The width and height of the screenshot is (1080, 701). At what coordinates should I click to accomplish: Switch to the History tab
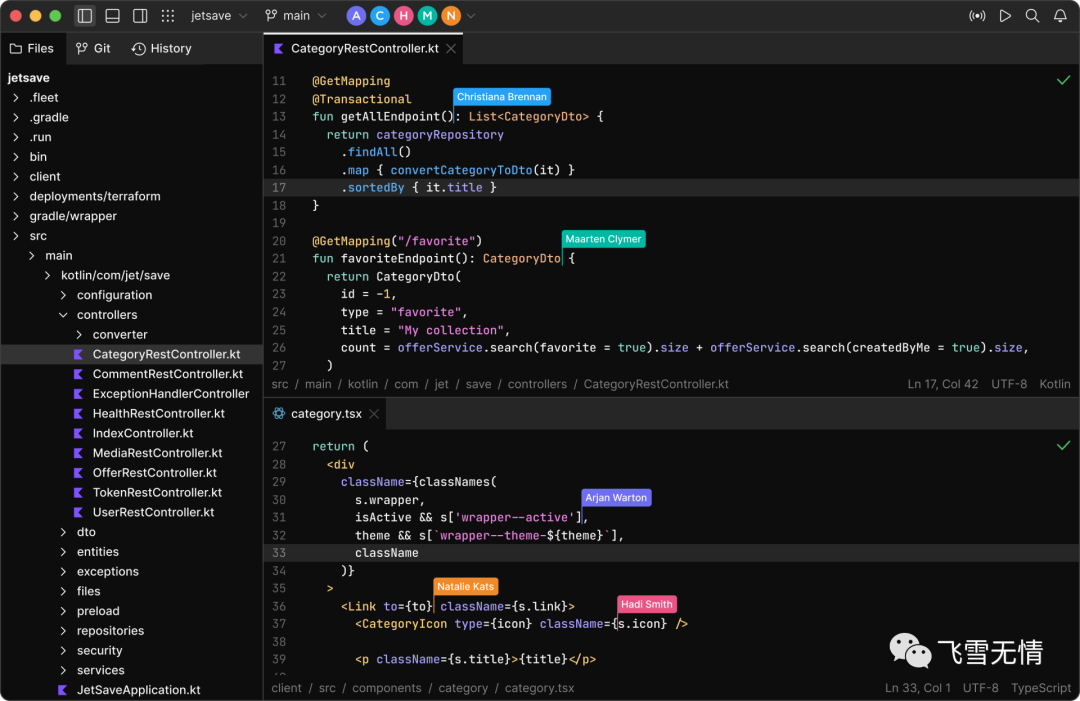coord(162,48)
